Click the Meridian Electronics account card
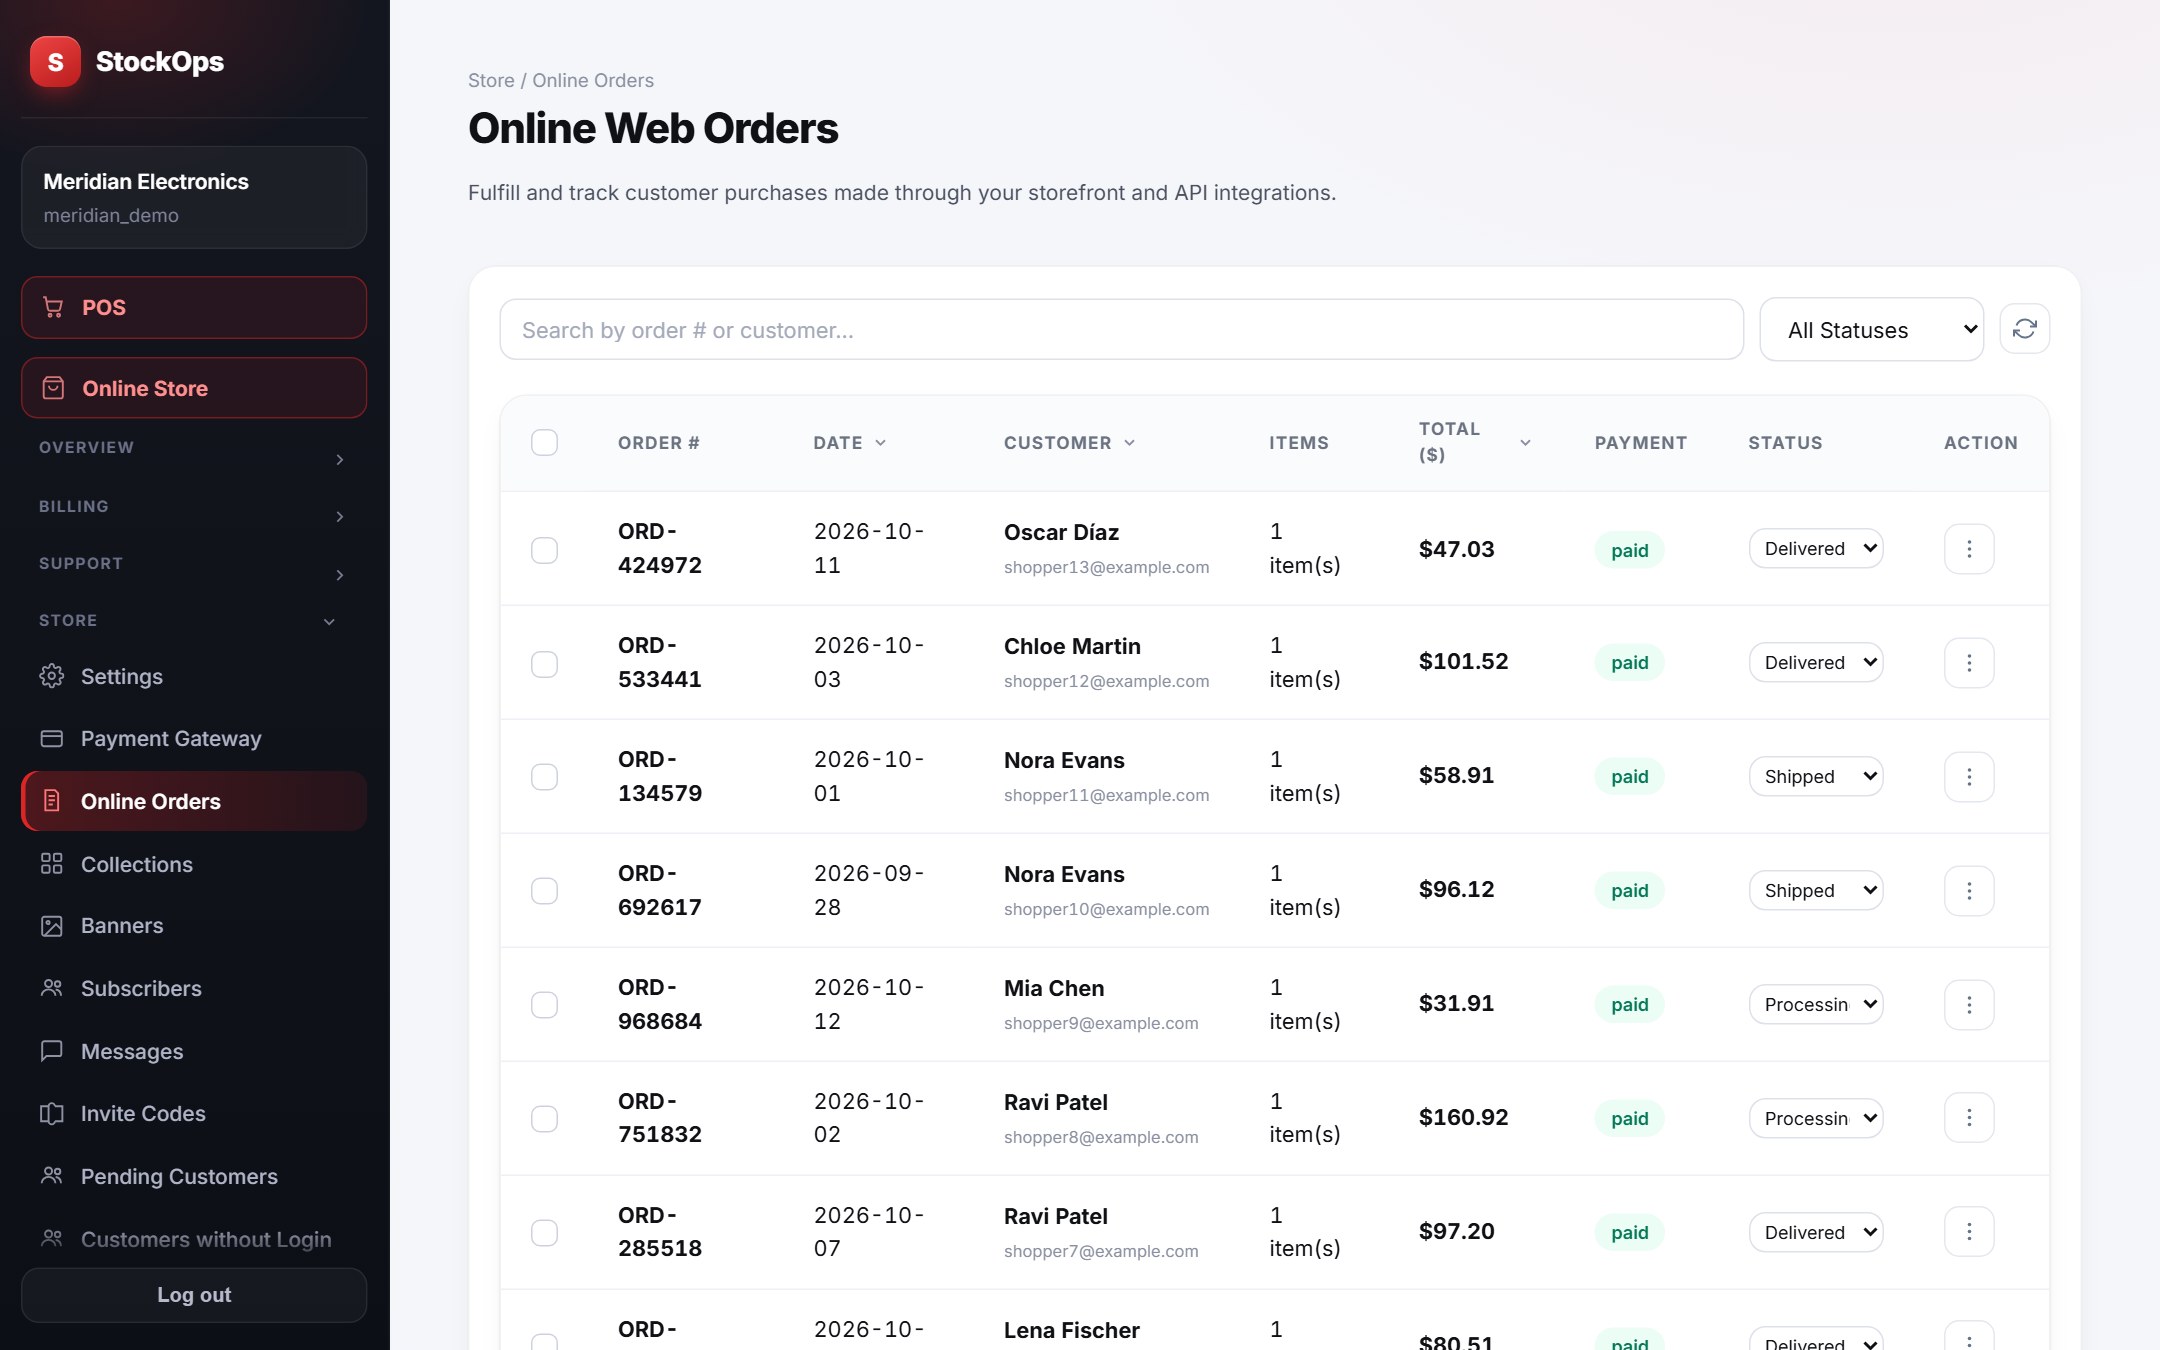 (x=194, y=197)
